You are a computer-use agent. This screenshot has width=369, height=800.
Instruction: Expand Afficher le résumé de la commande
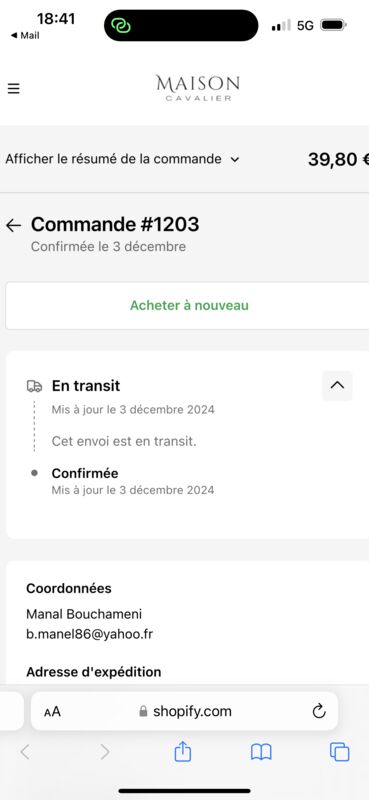[x=122, y=159]
